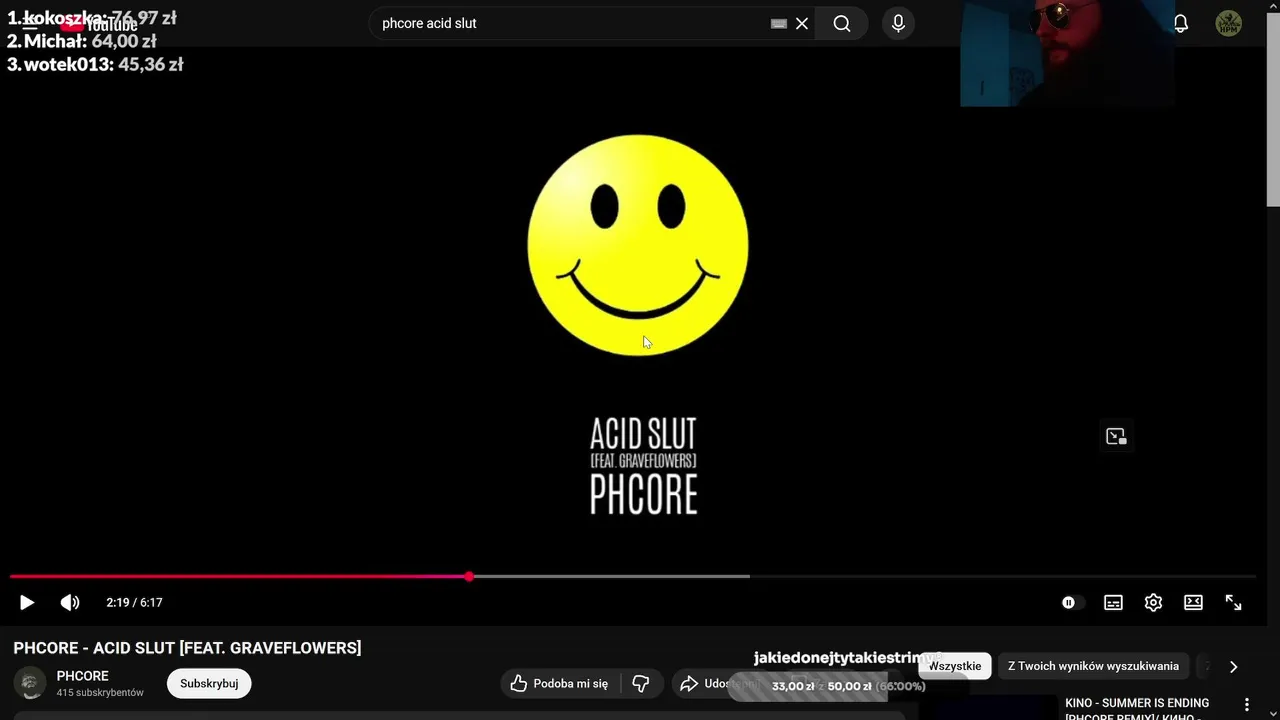Turn on subtitles/captions
1280x720 pixels.
point(1113,602)
